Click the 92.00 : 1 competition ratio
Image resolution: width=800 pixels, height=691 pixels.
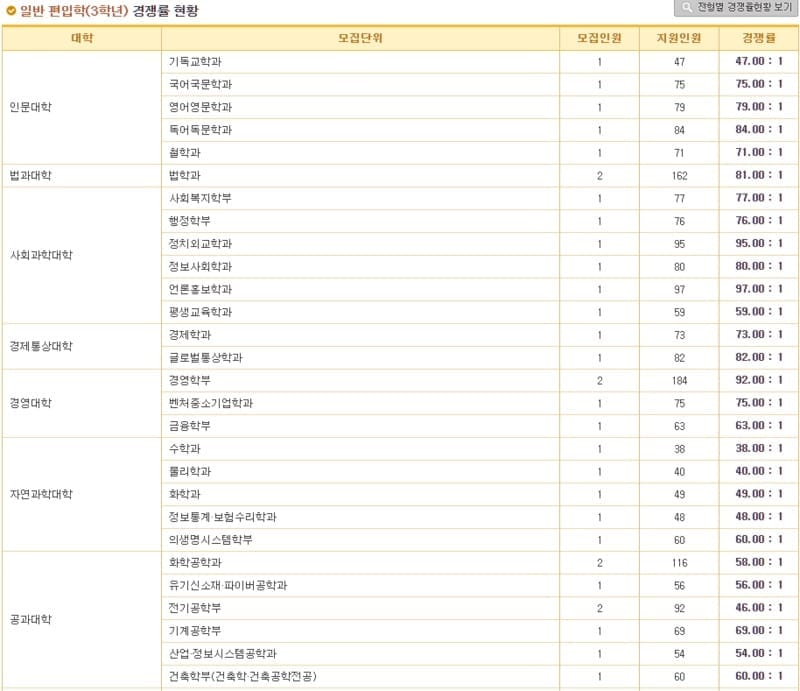pyautogui.click(x=759, y=380)
